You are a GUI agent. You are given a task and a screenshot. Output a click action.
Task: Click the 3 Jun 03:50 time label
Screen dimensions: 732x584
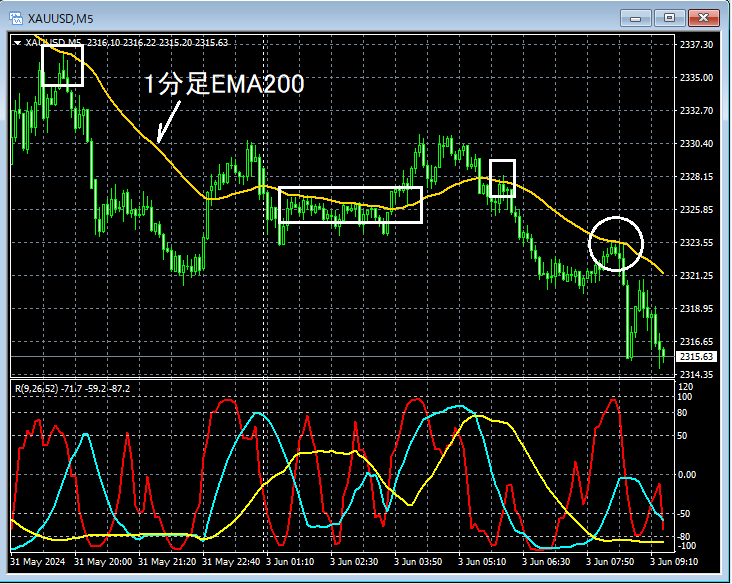(x=418, y=562)
